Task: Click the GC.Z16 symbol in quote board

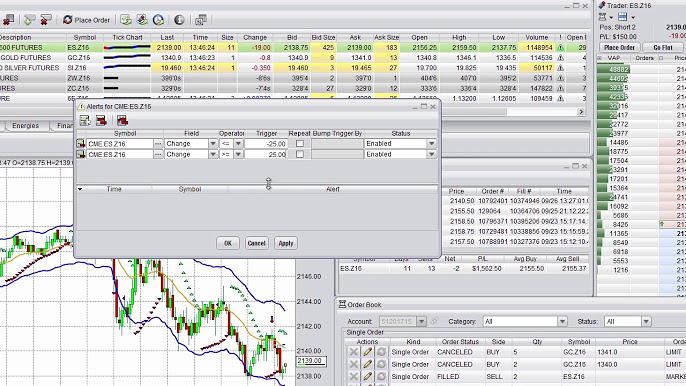Action: click(x=79, y=58)
